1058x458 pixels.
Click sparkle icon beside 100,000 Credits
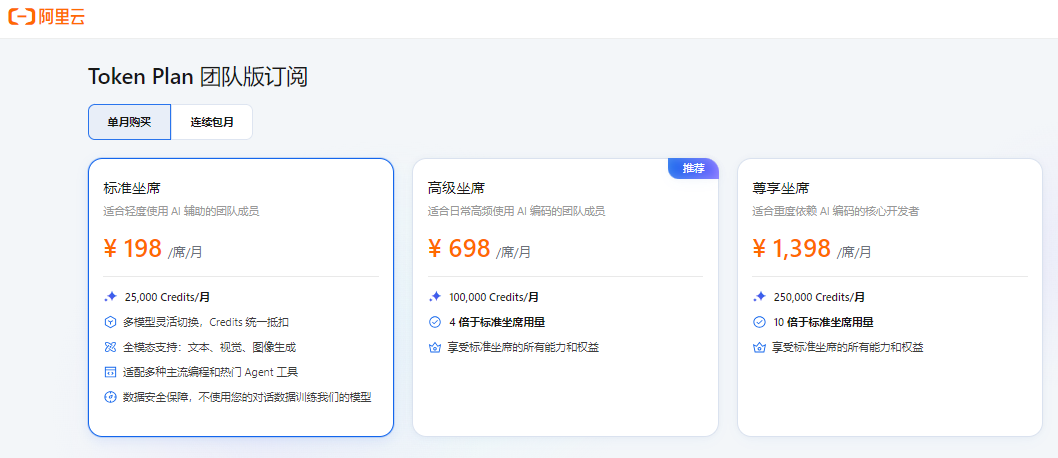point(435,297)
